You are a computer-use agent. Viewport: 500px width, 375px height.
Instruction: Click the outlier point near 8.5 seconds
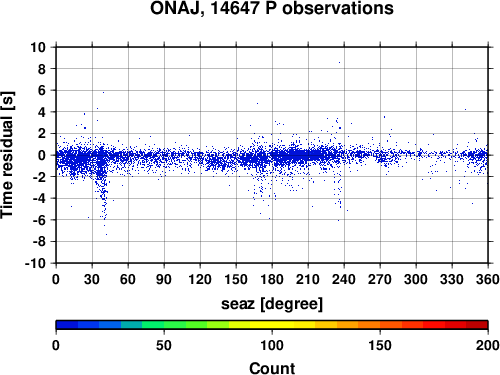(339, 62)
